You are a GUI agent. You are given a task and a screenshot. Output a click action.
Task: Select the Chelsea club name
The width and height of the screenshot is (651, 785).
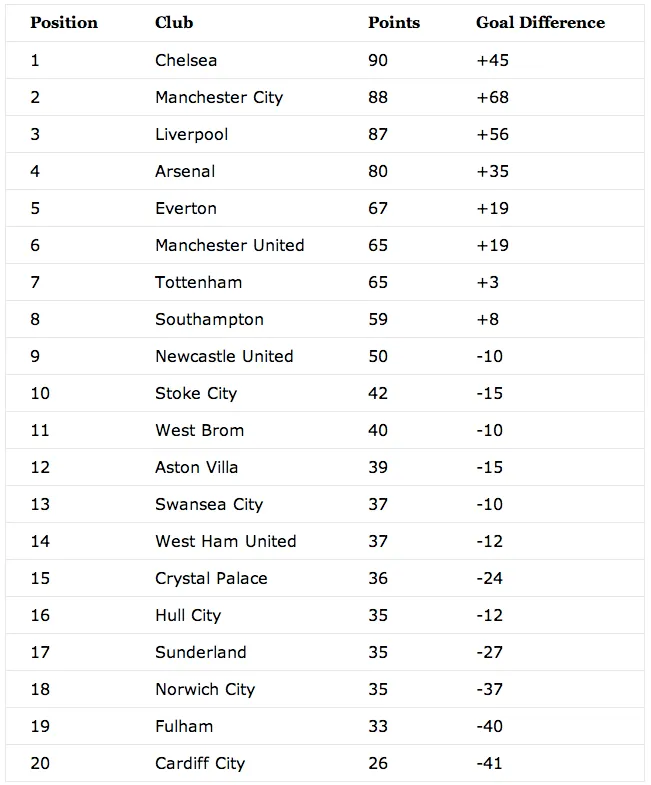point(186,60)
